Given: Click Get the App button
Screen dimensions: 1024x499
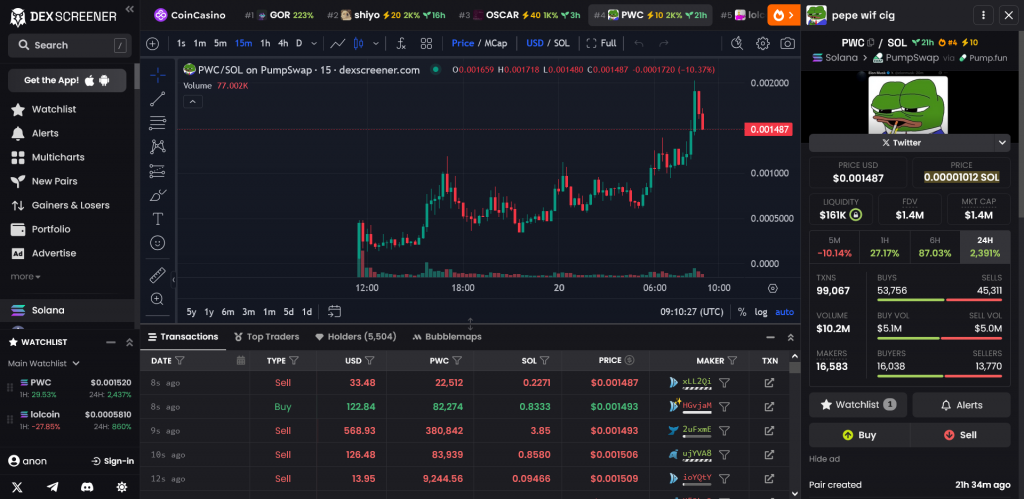Looking at the screenshot, I should click(x=67, y=80).
